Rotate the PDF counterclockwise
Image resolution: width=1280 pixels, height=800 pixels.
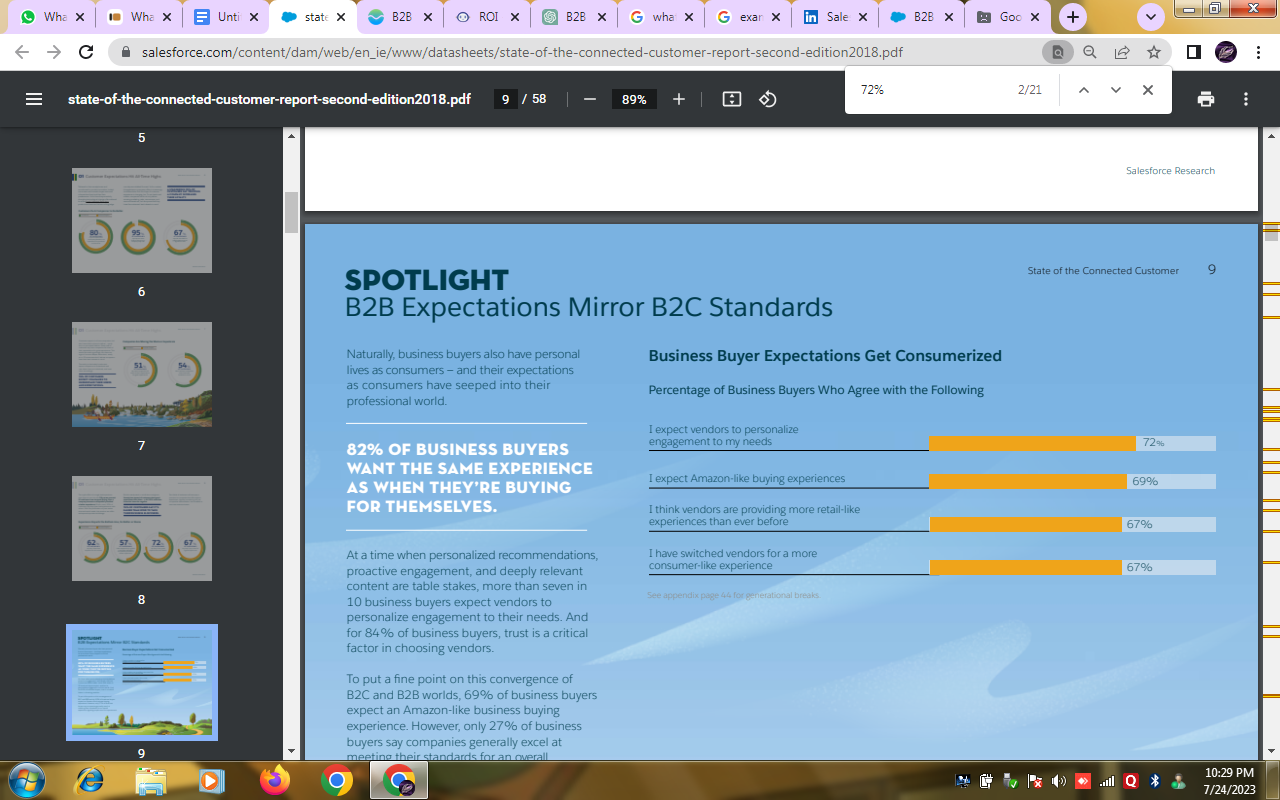pyautogui.click(x=768, y=99)
